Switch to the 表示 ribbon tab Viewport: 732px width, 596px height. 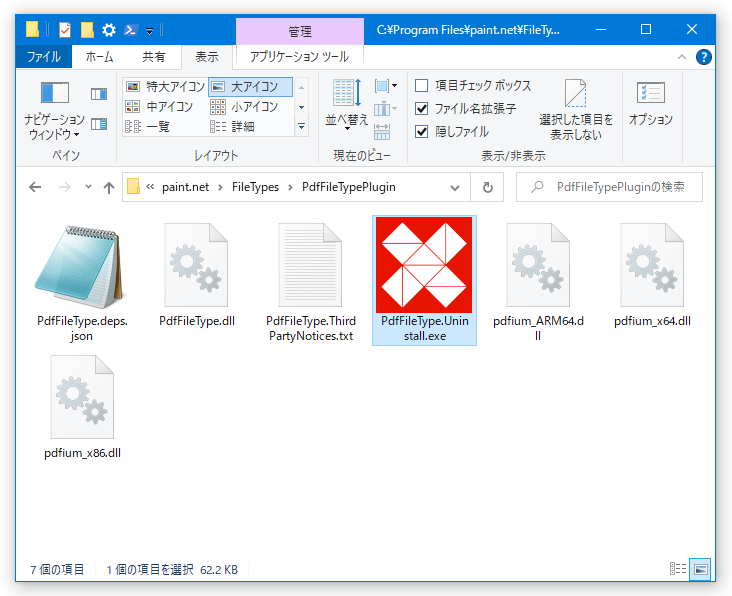click(x=207, y=57)
